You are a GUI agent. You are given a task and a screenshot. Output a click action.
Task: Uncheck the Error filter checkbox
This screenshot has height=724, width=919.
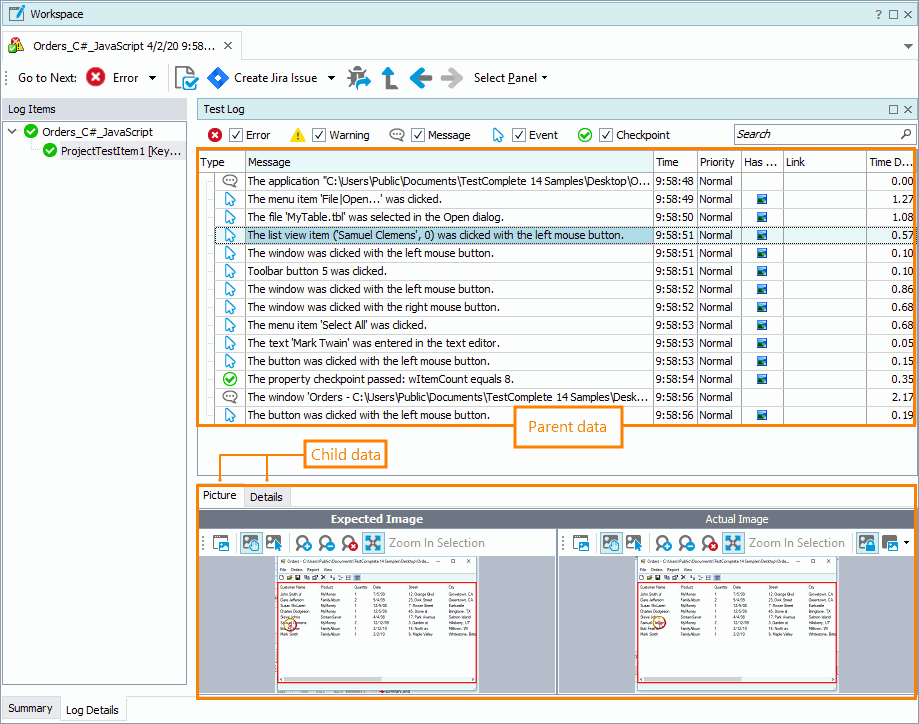236,135
